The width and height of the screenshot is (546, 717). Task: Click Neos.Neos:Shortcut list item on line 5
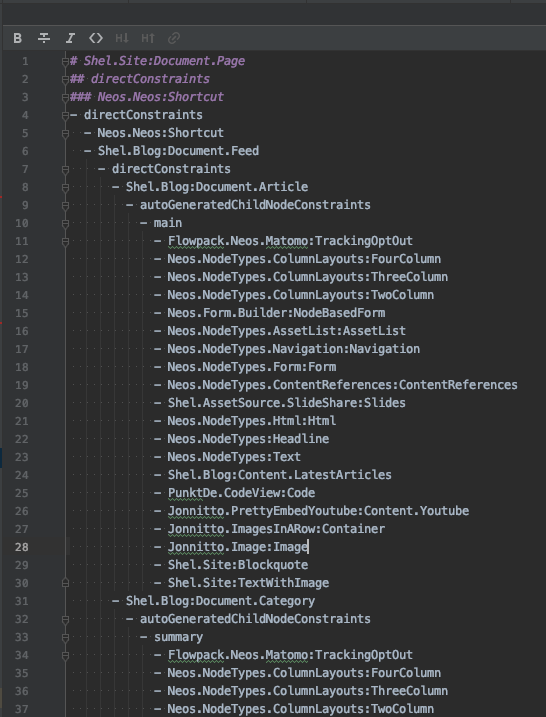coord(161,133)
